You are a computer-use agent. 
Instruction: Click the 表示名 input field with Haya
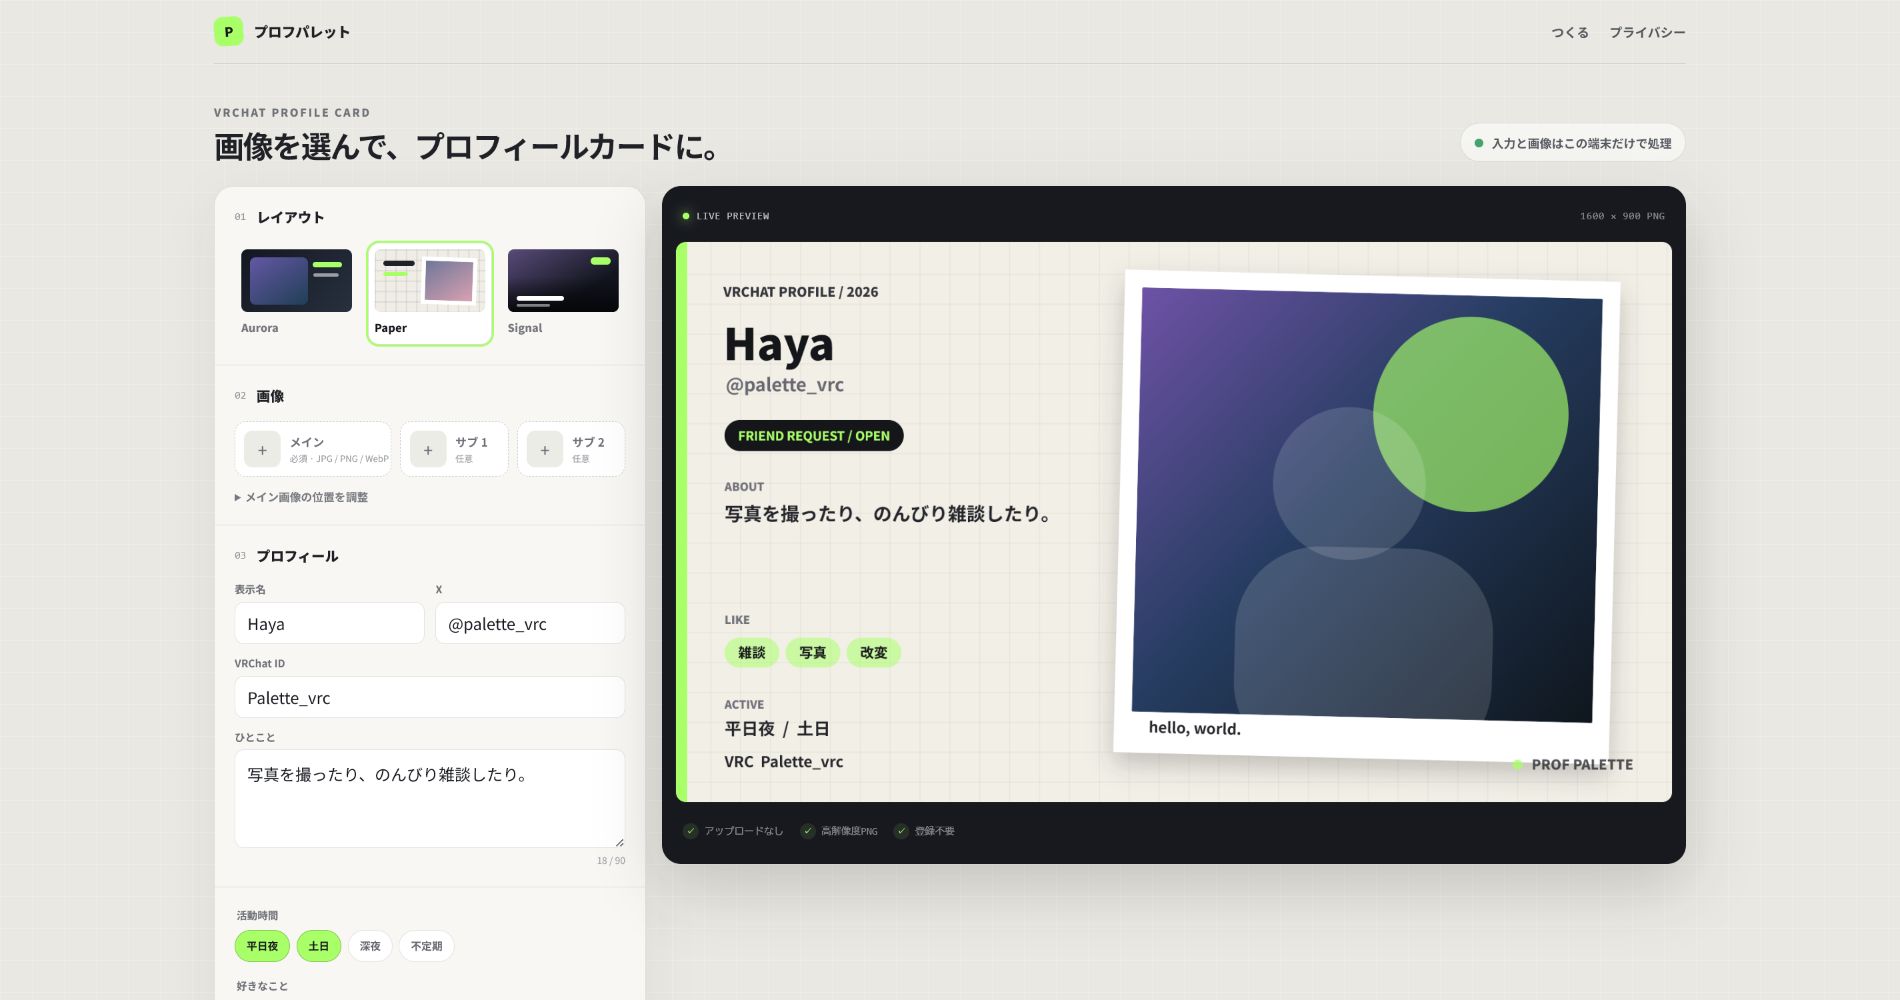tap(329, 623)
